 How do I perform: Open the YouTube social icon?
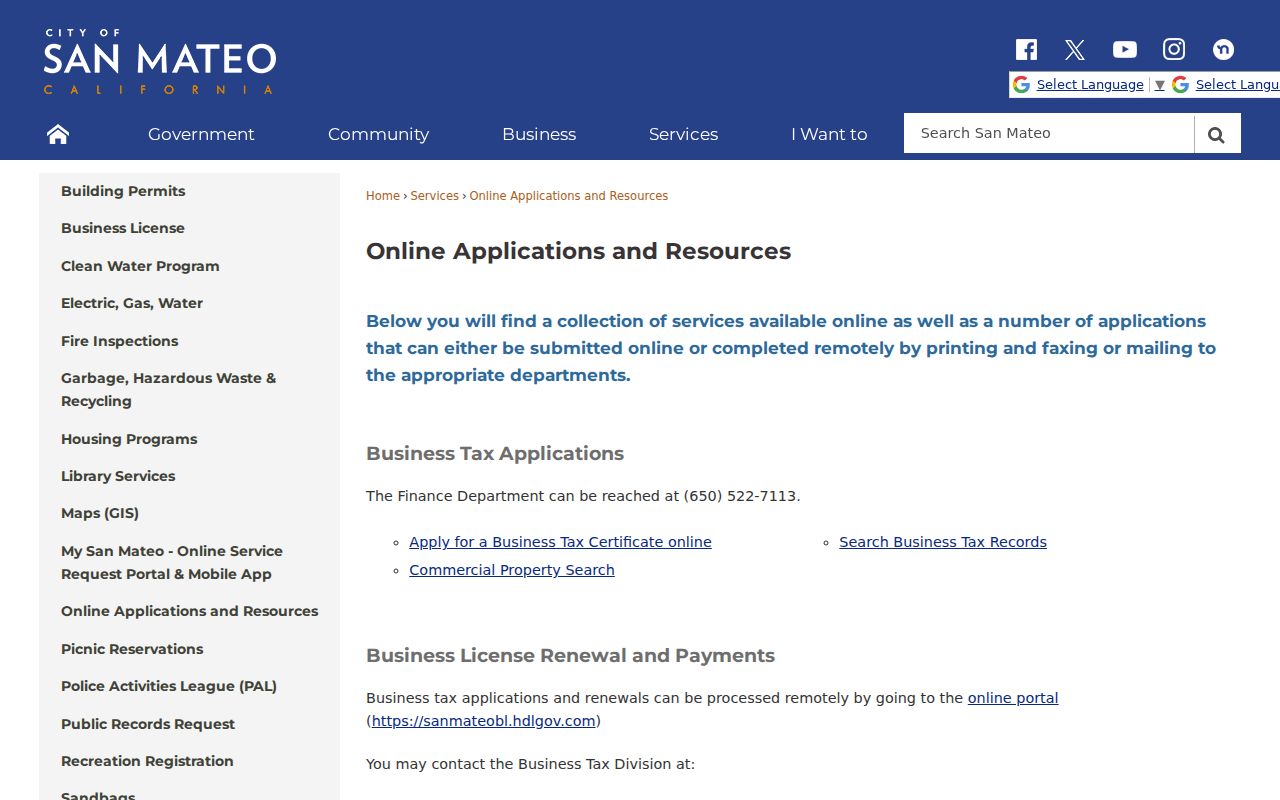point(1125,50)
